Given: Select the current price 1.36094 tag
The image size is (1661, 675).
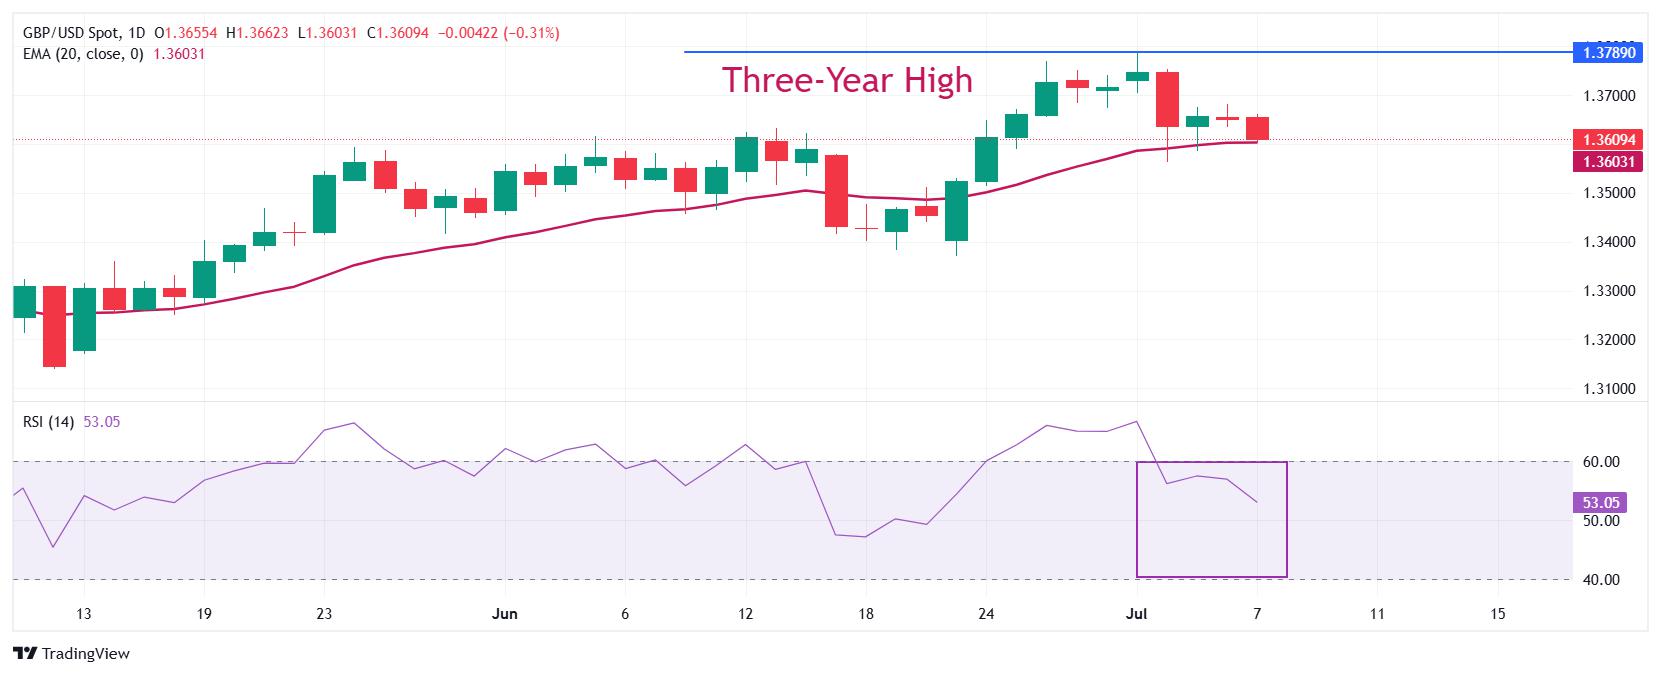Looking at the screenshot, I should [1608, 140].
